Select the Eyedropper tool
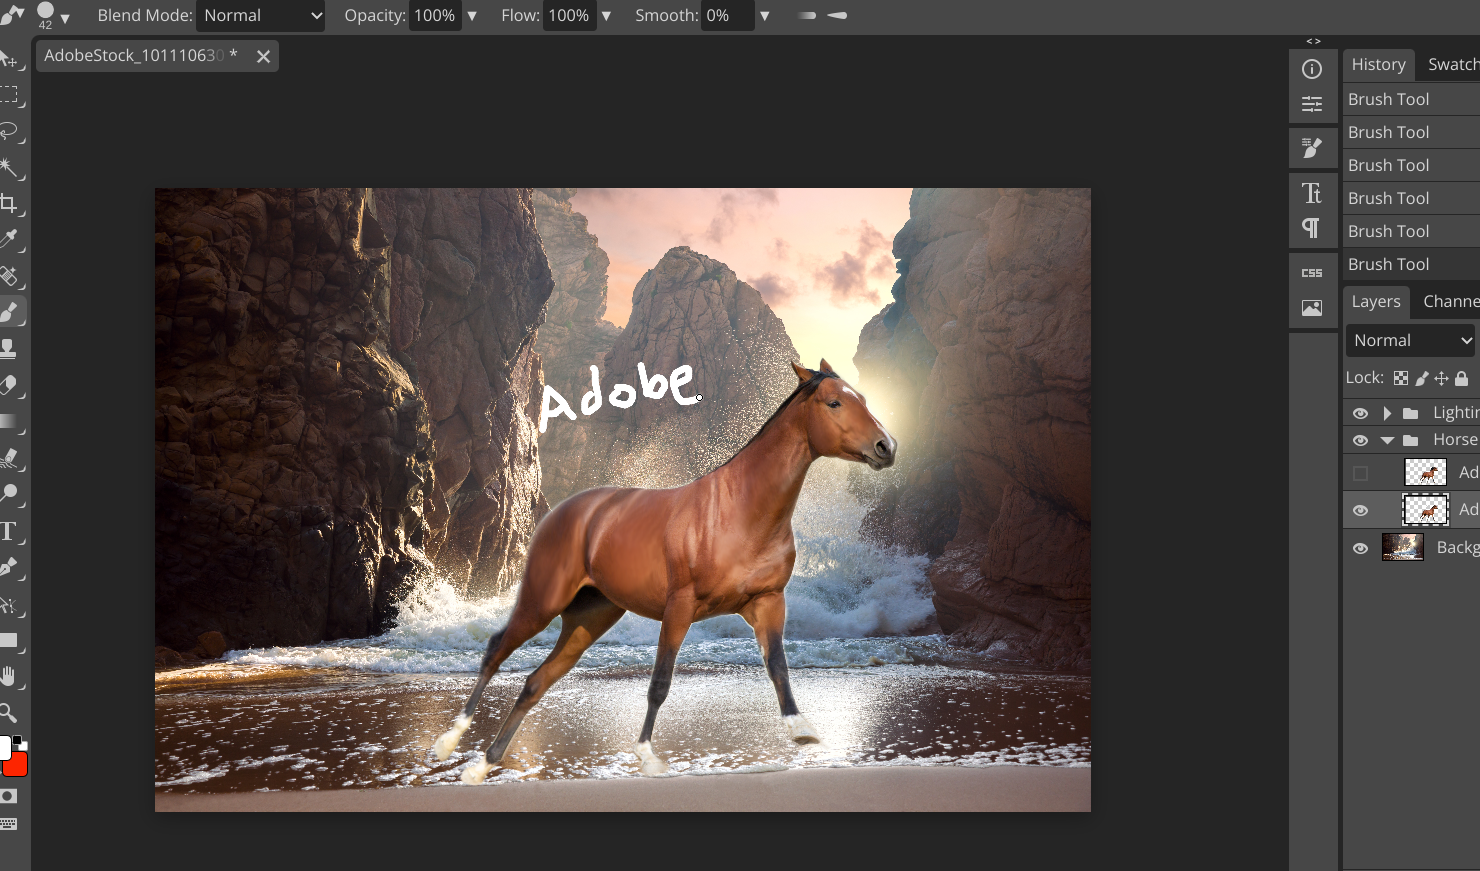 coord(10,239)
